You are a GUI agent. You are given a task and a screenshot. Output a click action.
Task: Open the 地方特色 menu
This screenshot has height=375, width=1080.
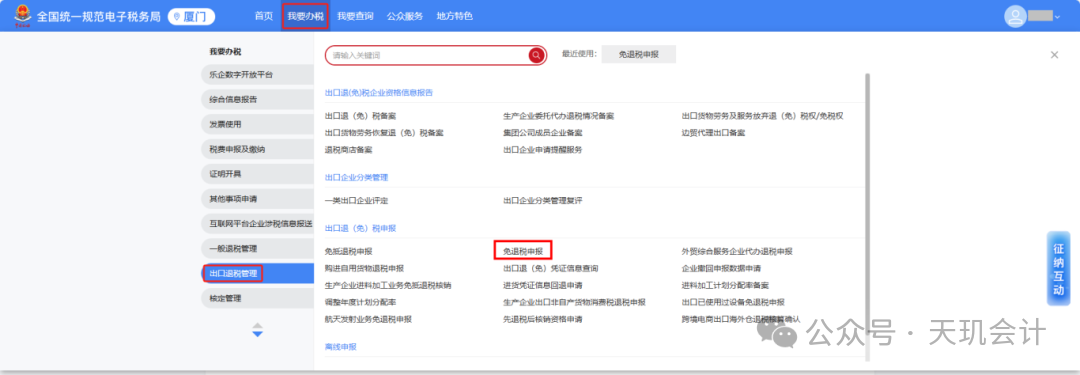tap(455, 16)
